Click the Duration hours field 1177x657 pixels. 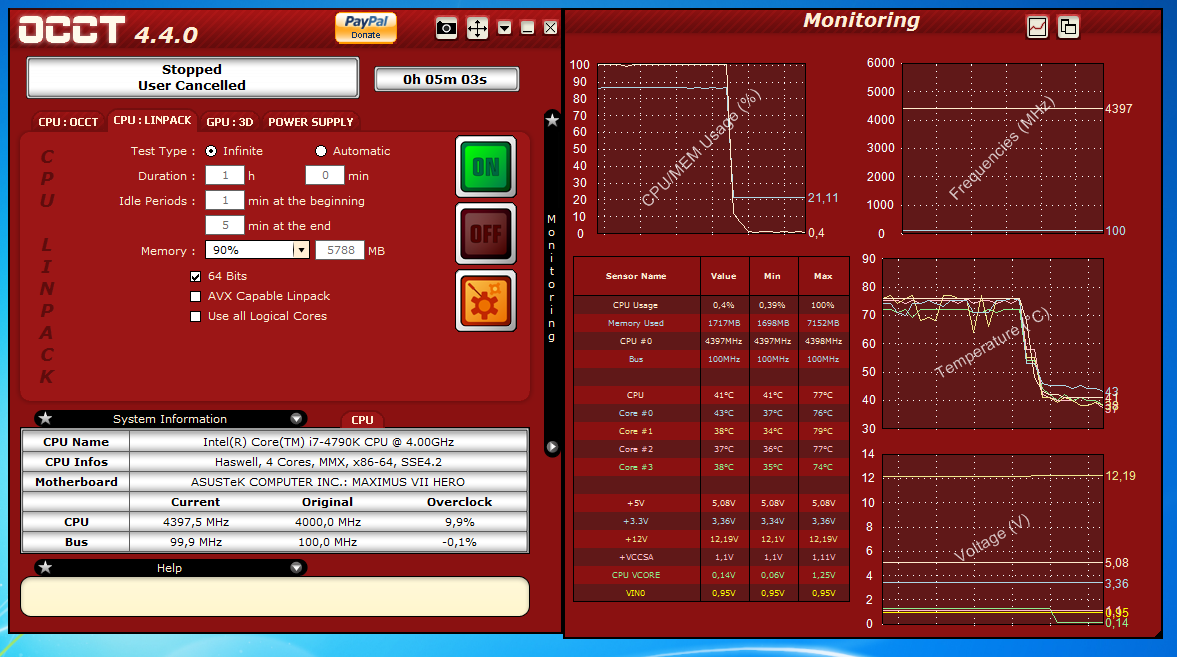click(x=224, y=176)
